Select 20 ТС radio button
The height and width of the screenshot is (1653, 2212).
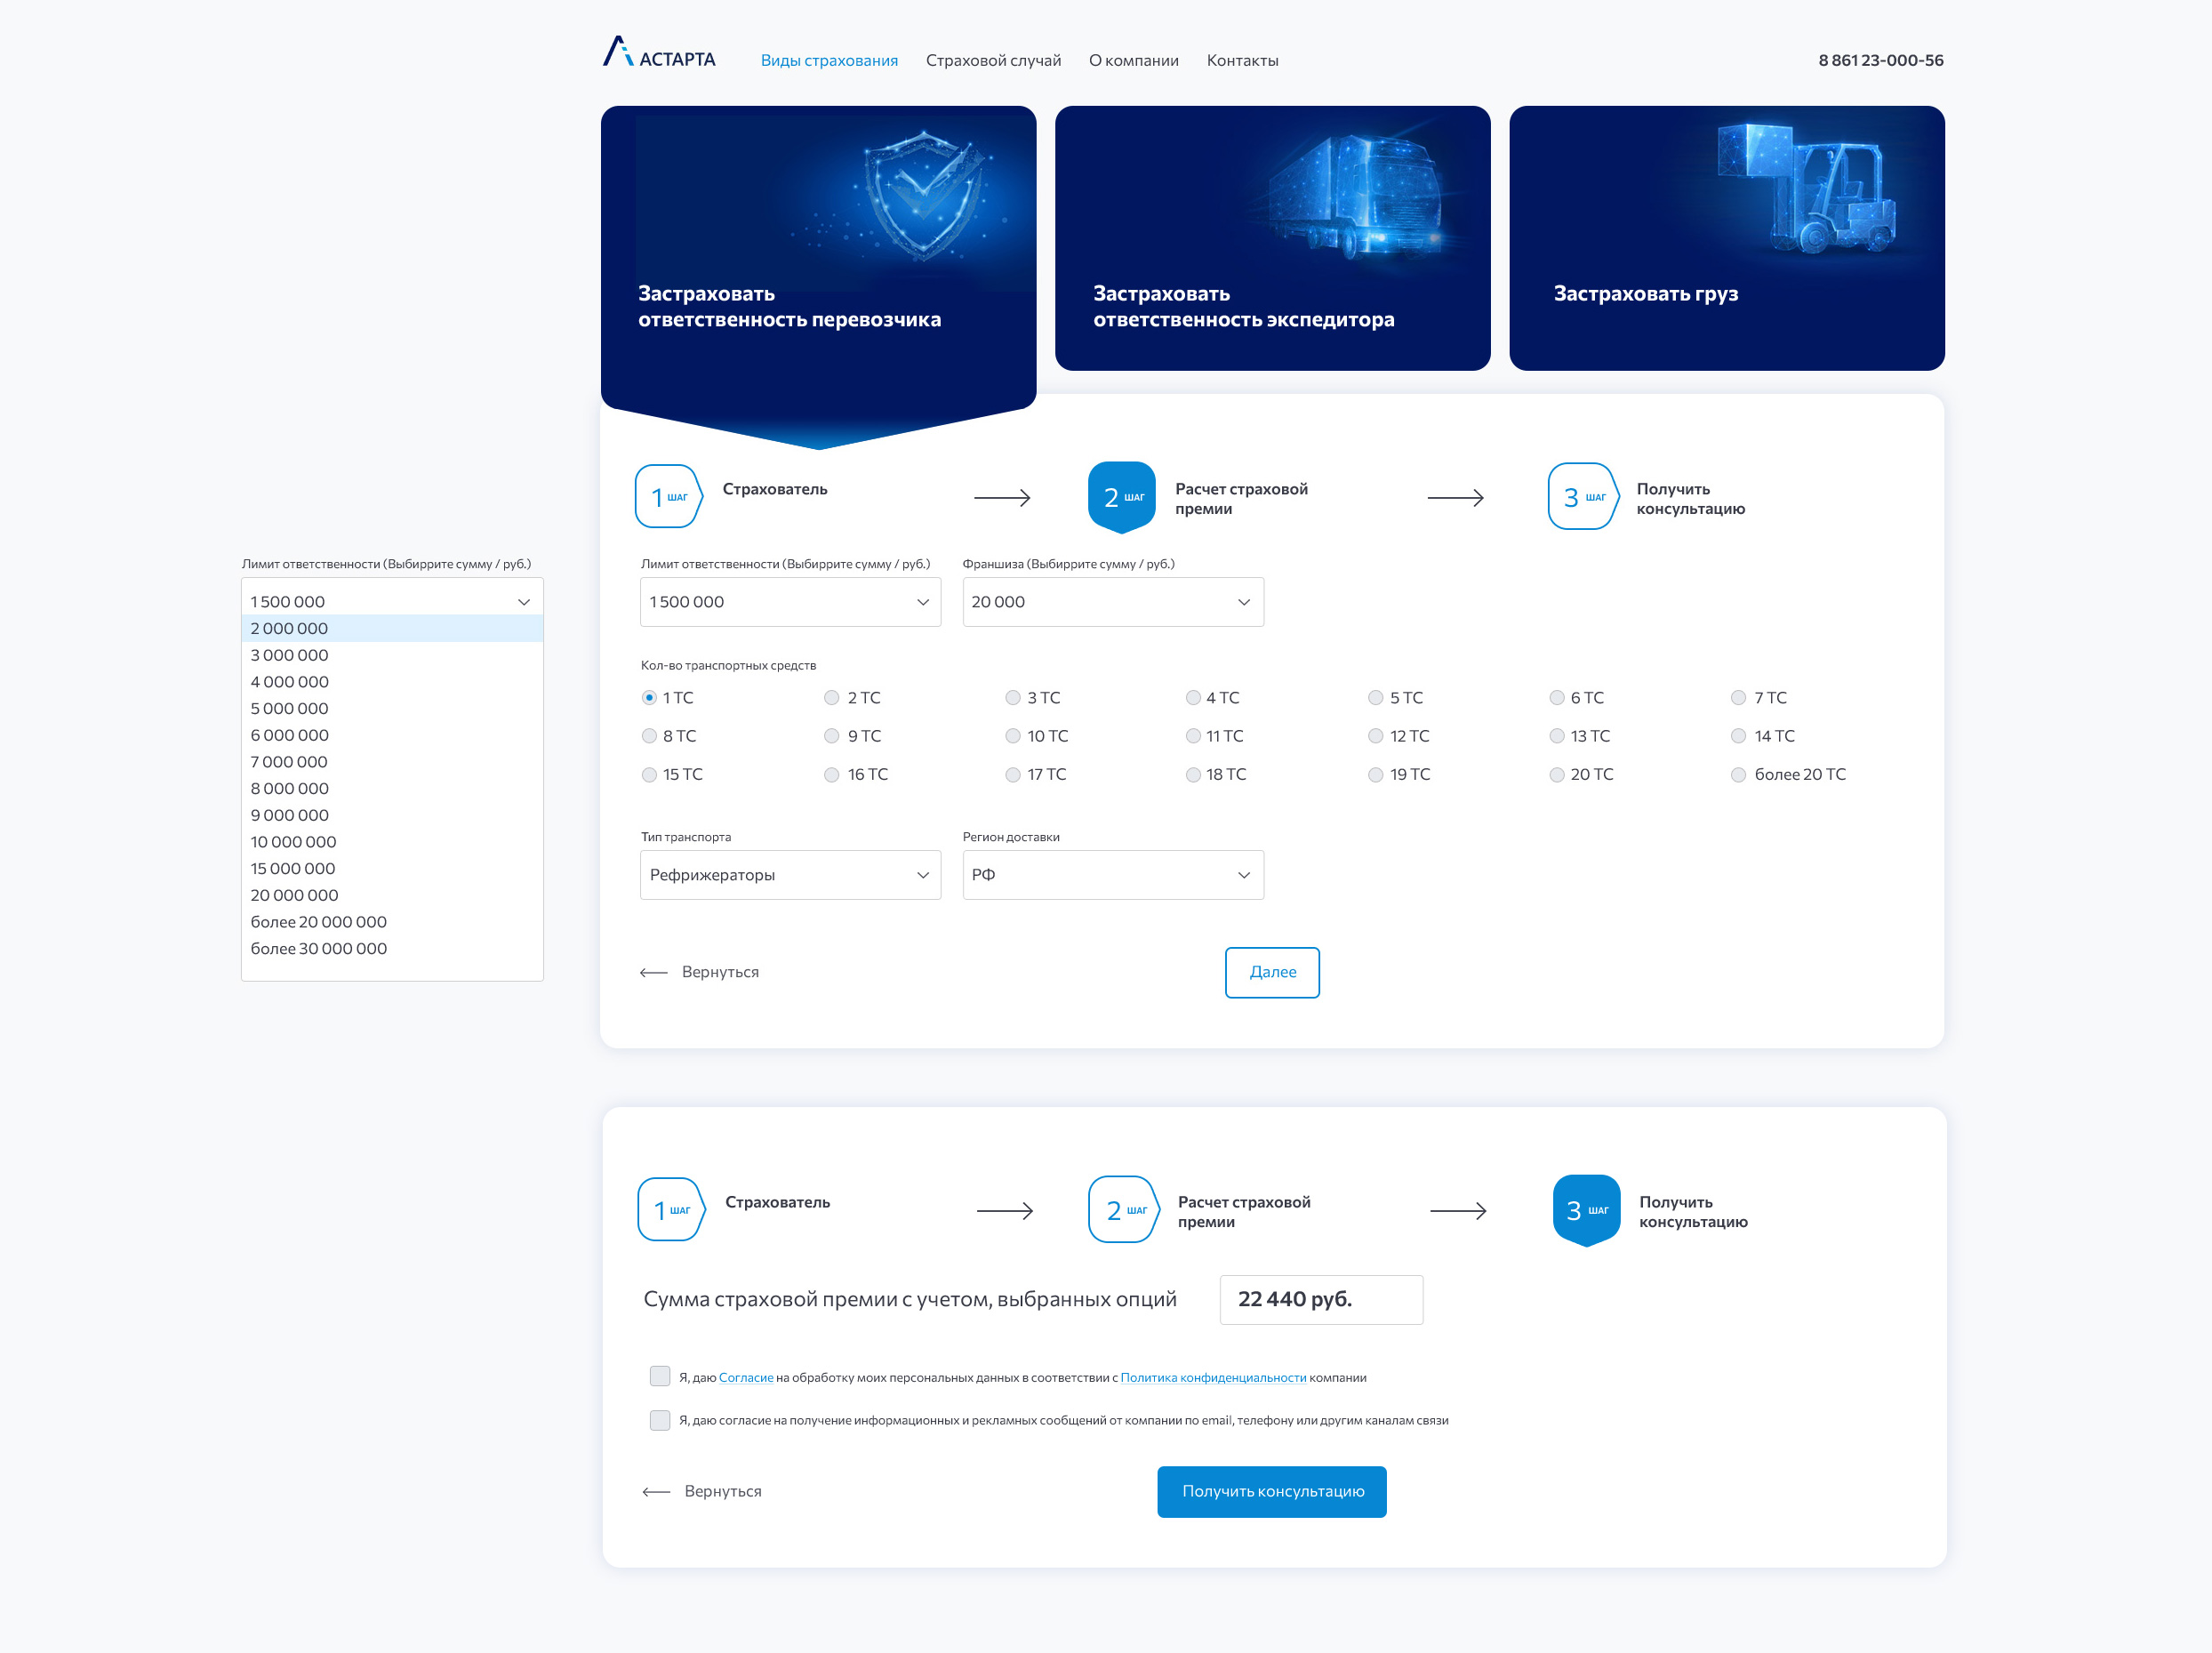[x=1556, y=774]
